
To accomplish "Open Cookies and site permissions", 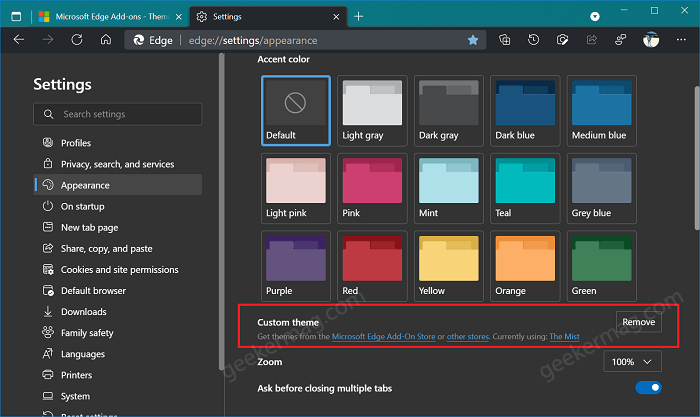I will click(x=118, y=269).
